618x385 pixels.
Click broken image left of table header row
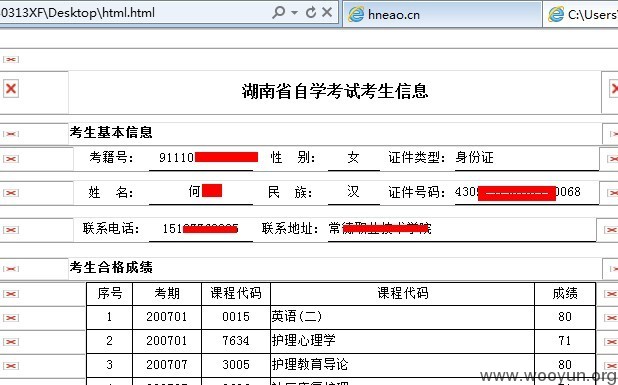[11, 294]
